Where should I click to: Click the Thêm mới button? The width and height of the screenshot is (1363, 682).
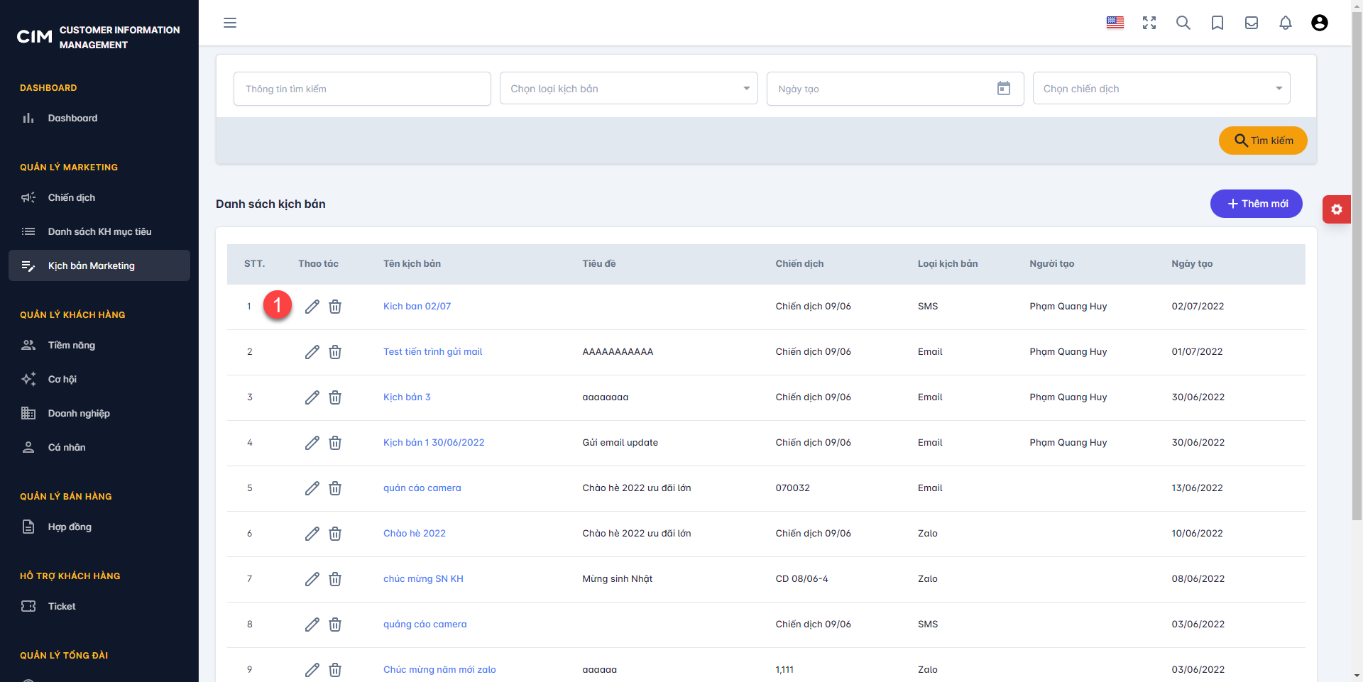click(1256, 203)
